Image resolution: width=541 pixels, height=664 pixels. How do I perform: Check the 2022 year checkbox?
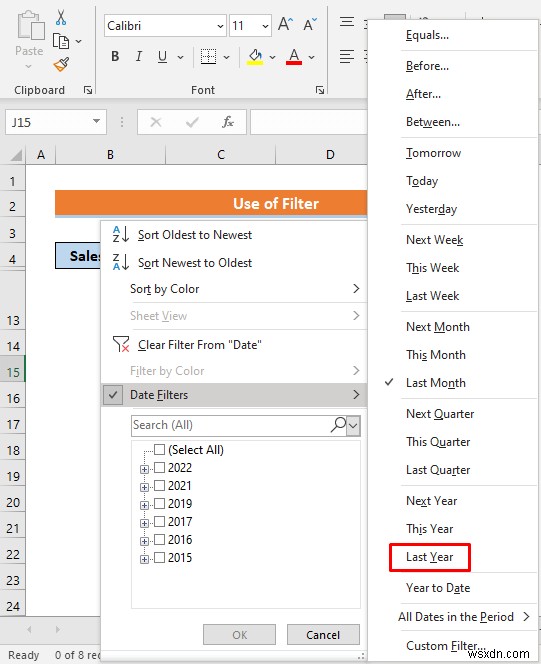click(159, 468)
